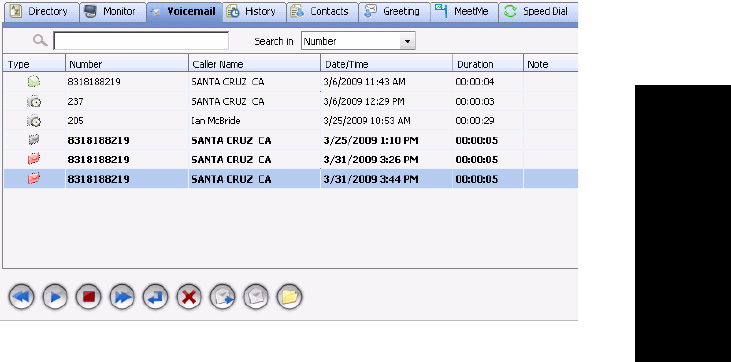This screenshot has height=362, width=731.
Task: Sort by the Date/Time column header
Action: coord(386,64)
